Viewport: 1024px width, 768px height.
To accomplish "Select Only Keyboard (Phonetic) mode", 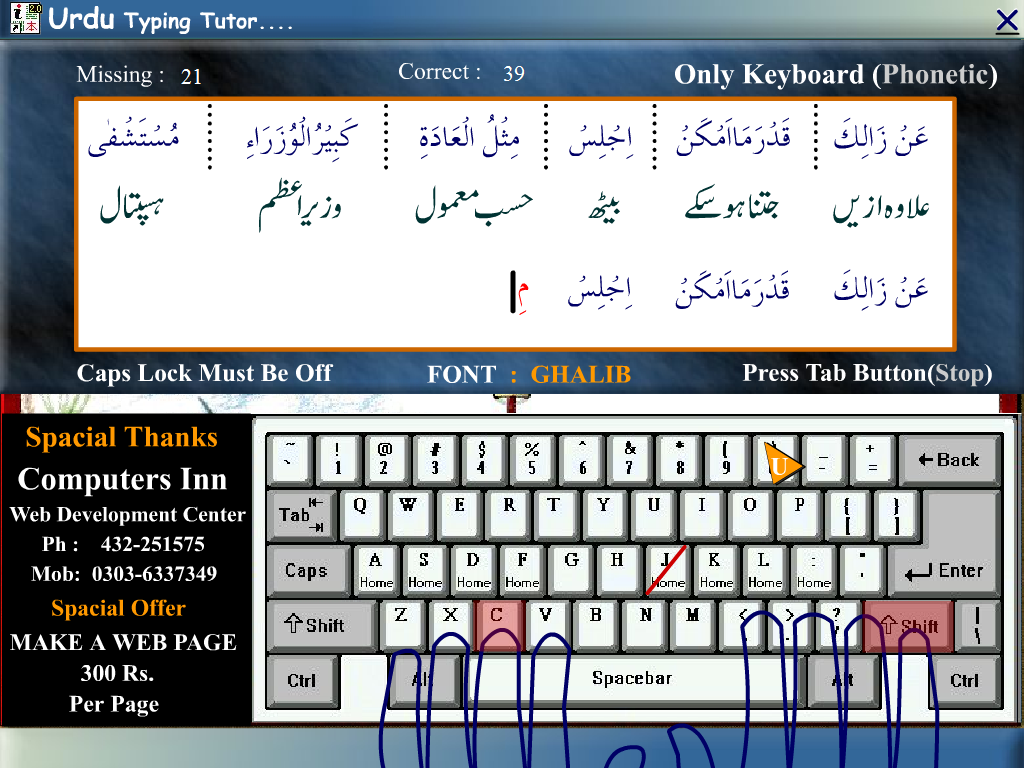I will (x=837, y=74).
